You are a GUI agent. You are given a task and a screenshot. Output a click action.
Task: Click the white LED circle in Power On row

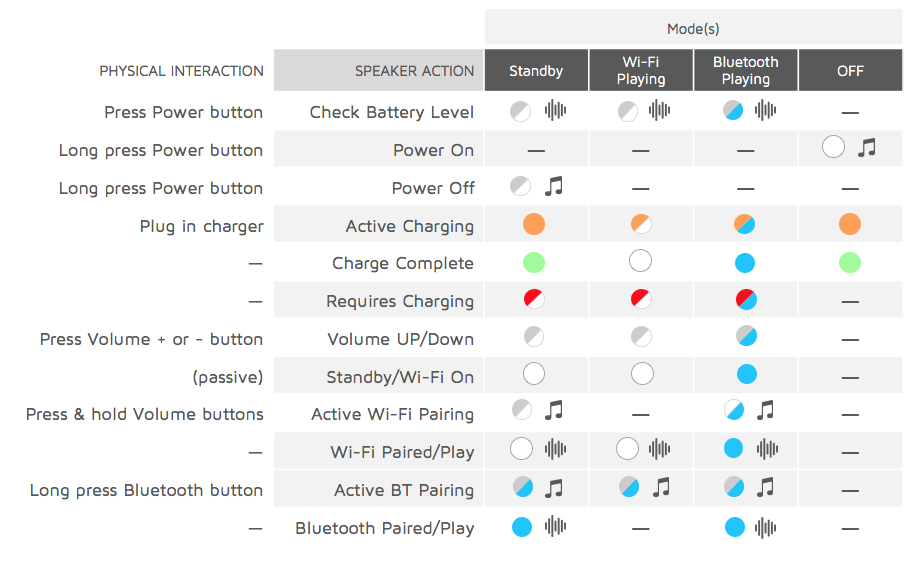click(833, 148)
